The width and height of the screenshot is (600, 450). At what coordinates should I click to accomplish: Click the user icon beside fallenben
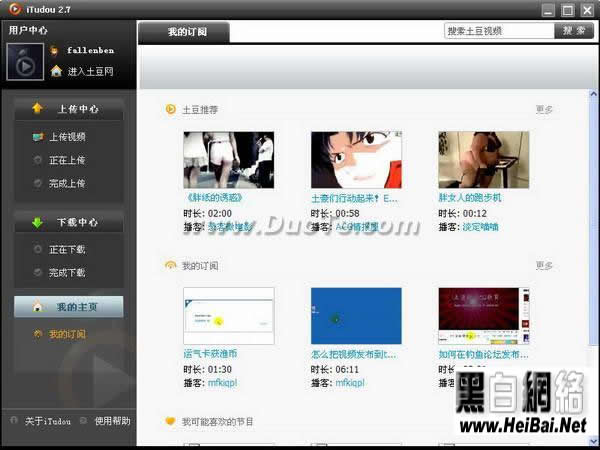pos(54,51)
